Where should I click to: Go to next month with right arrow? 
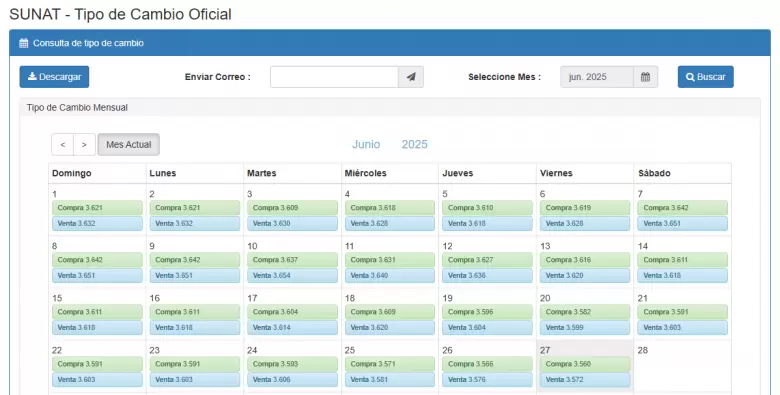click(x=85, y=145)
